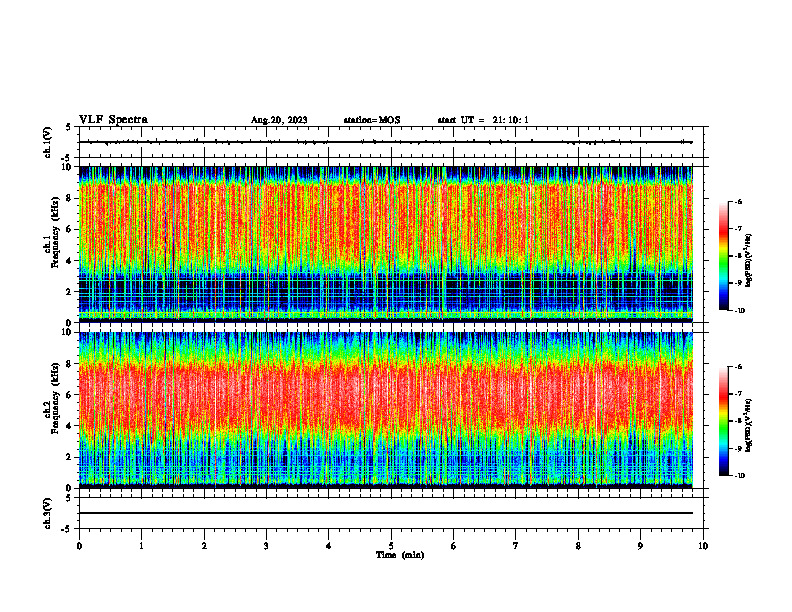The image size is (792, 612).
Task: Click the 1 tick on the Time axis
Action: tap(141, 546)
